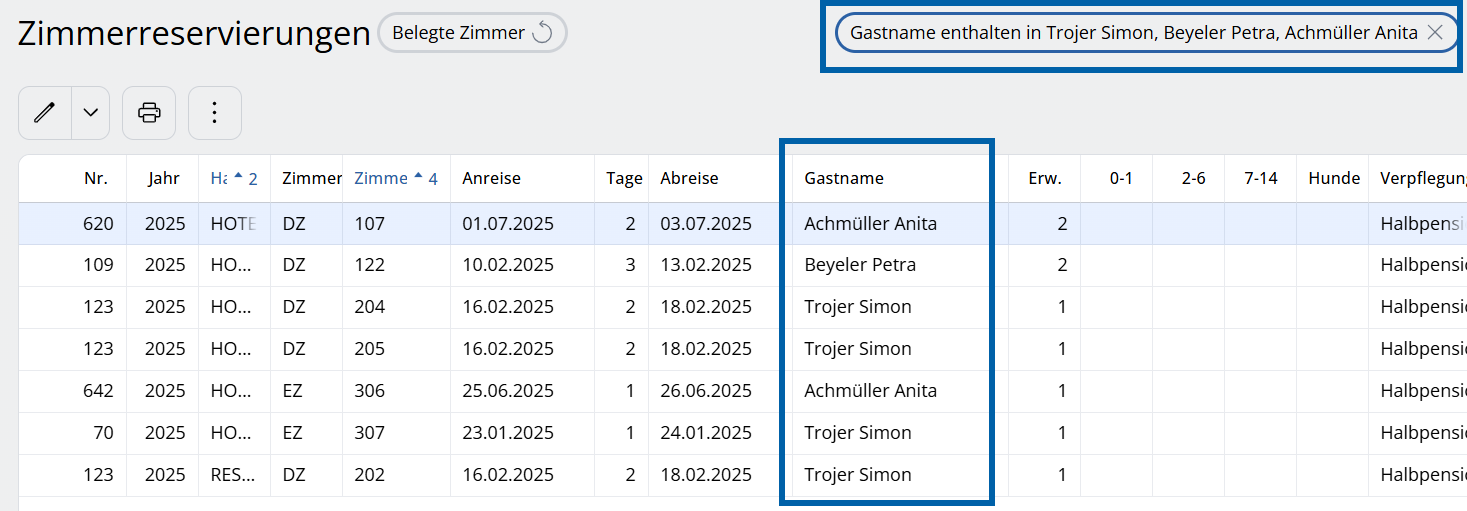The image size is (1467, 511).
Task: Sort by the Anreise column header
Action: [491, 179]
